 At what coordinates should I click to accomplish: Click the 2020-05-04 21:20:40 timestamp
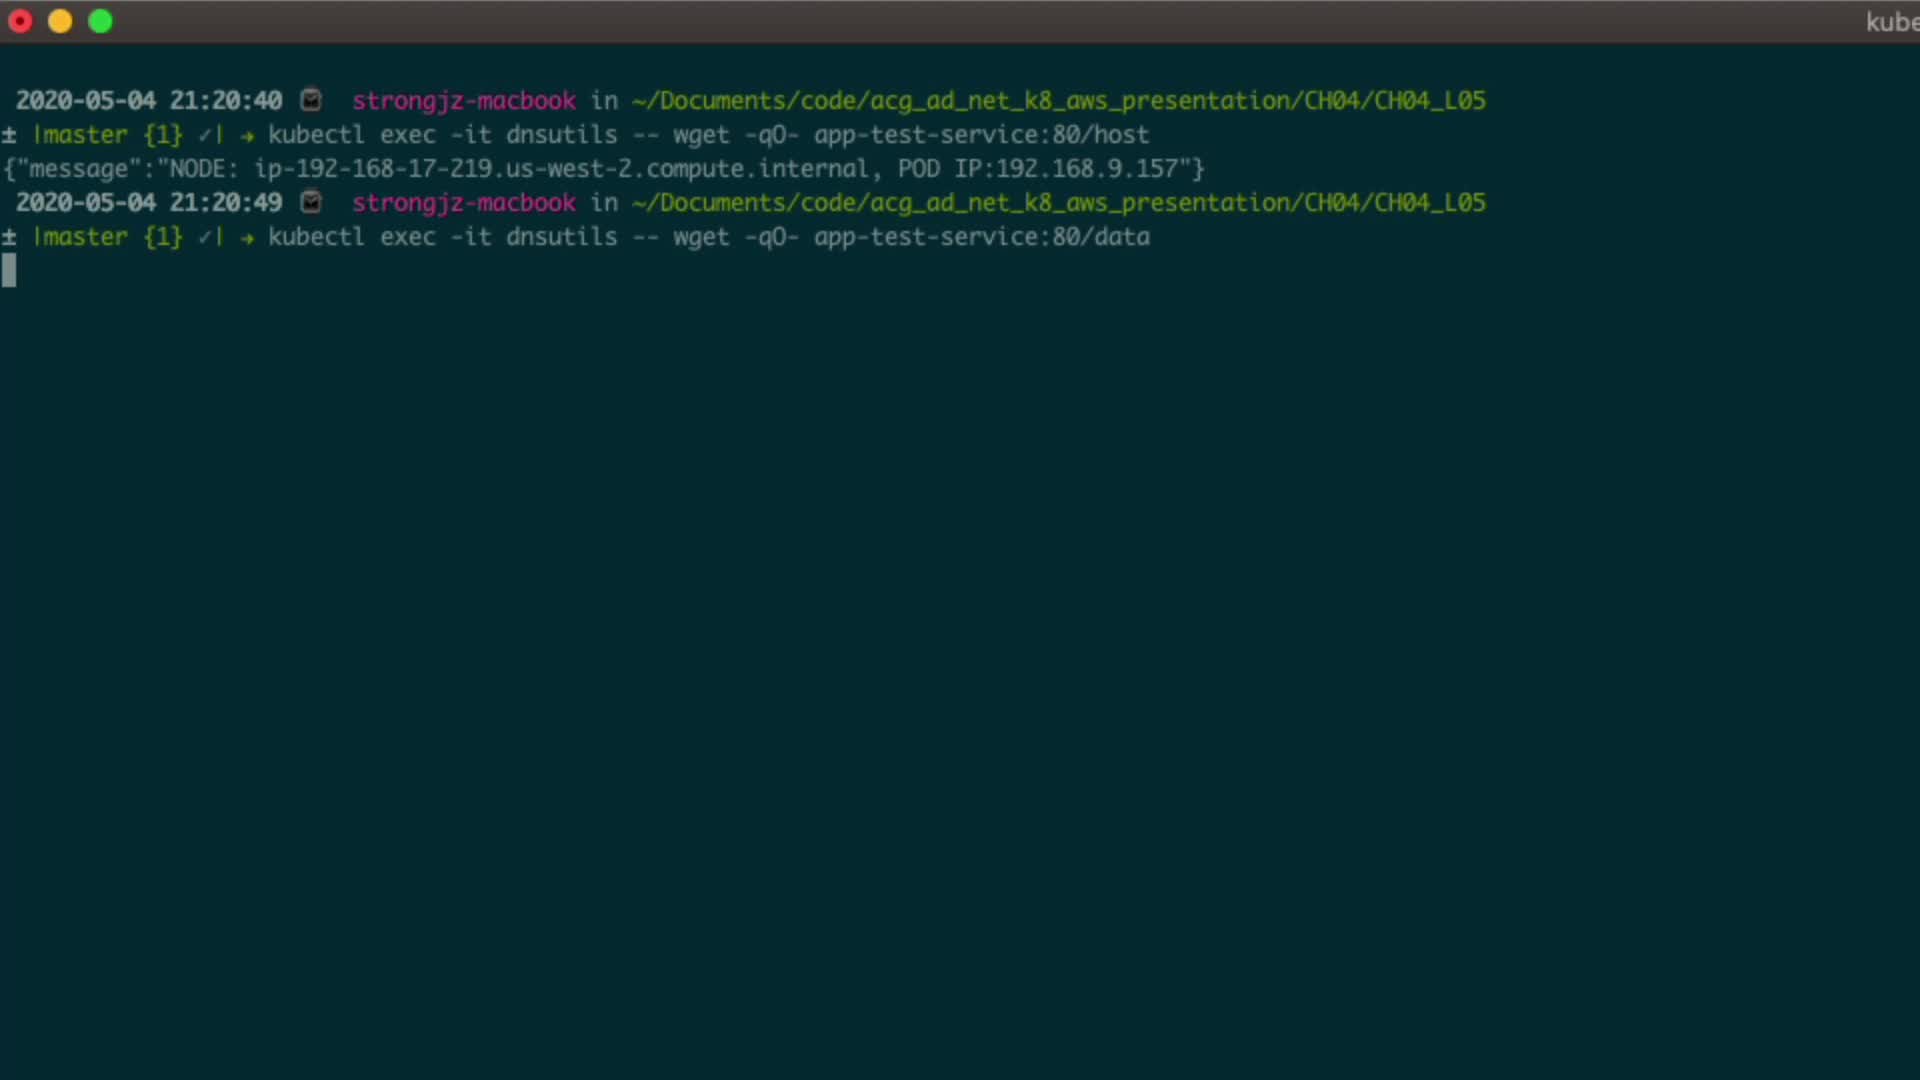click(x=149, y=101)
